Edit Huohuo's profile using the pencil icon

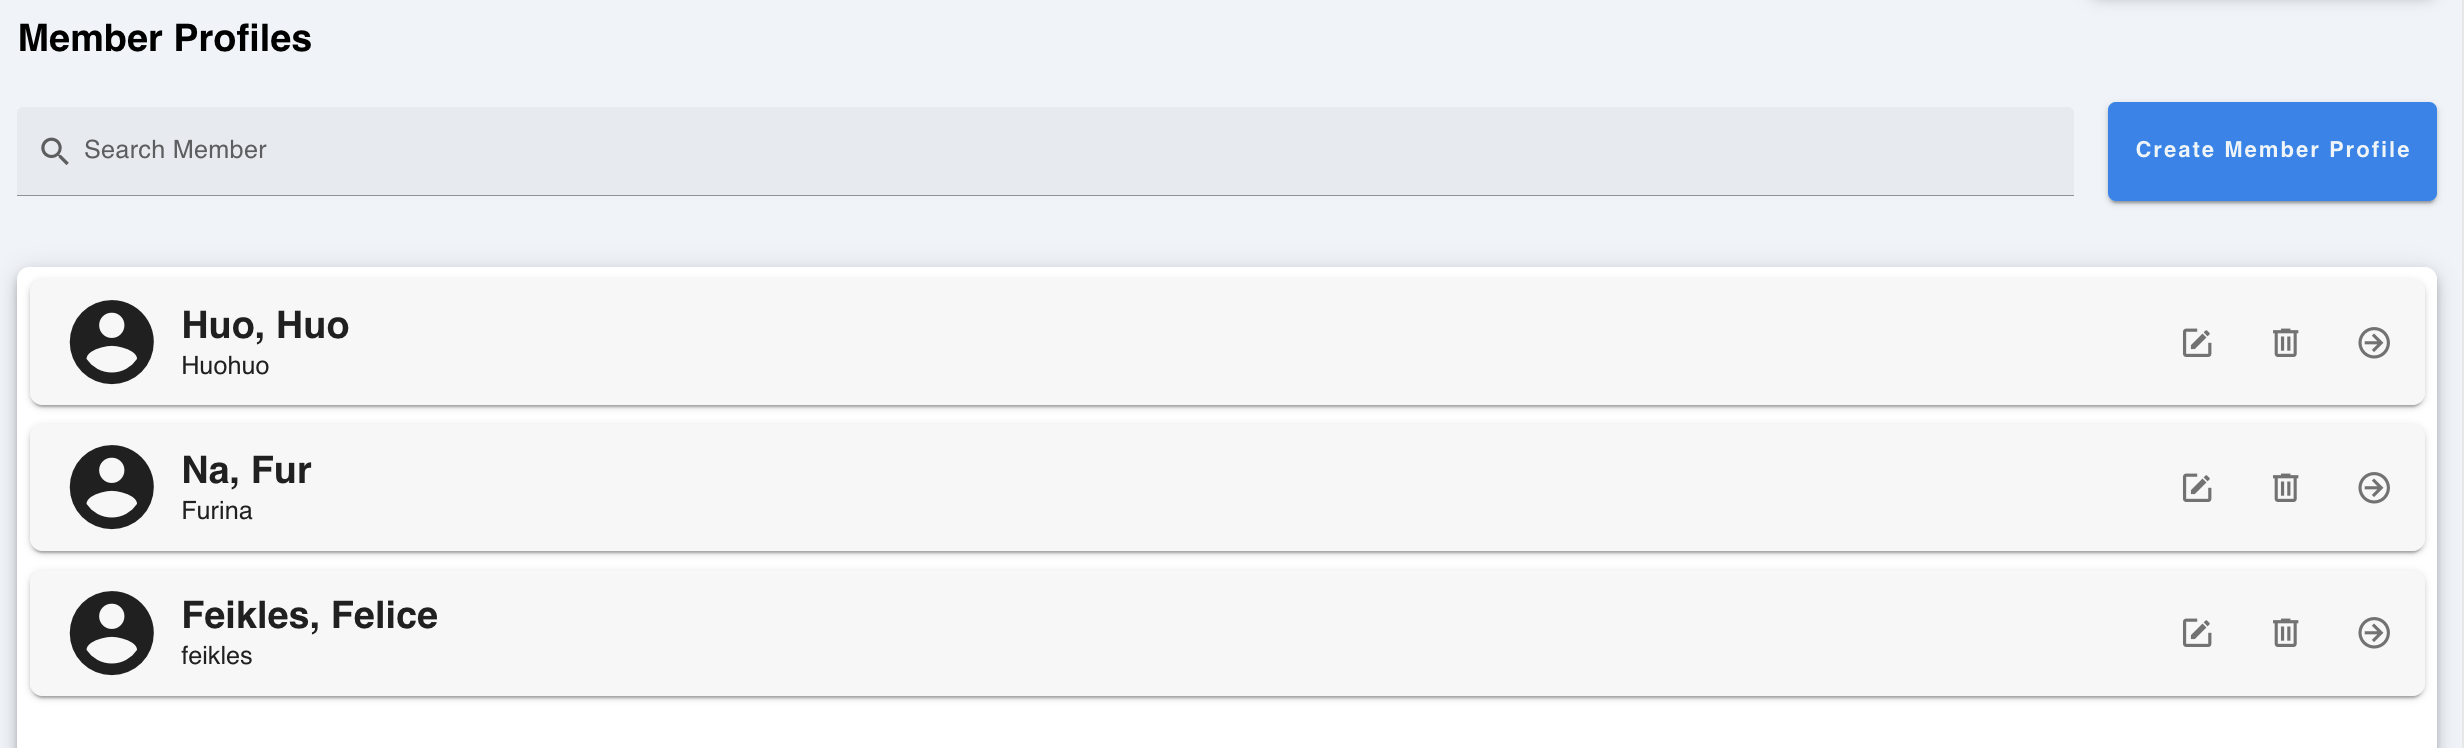coord(2196,342)
